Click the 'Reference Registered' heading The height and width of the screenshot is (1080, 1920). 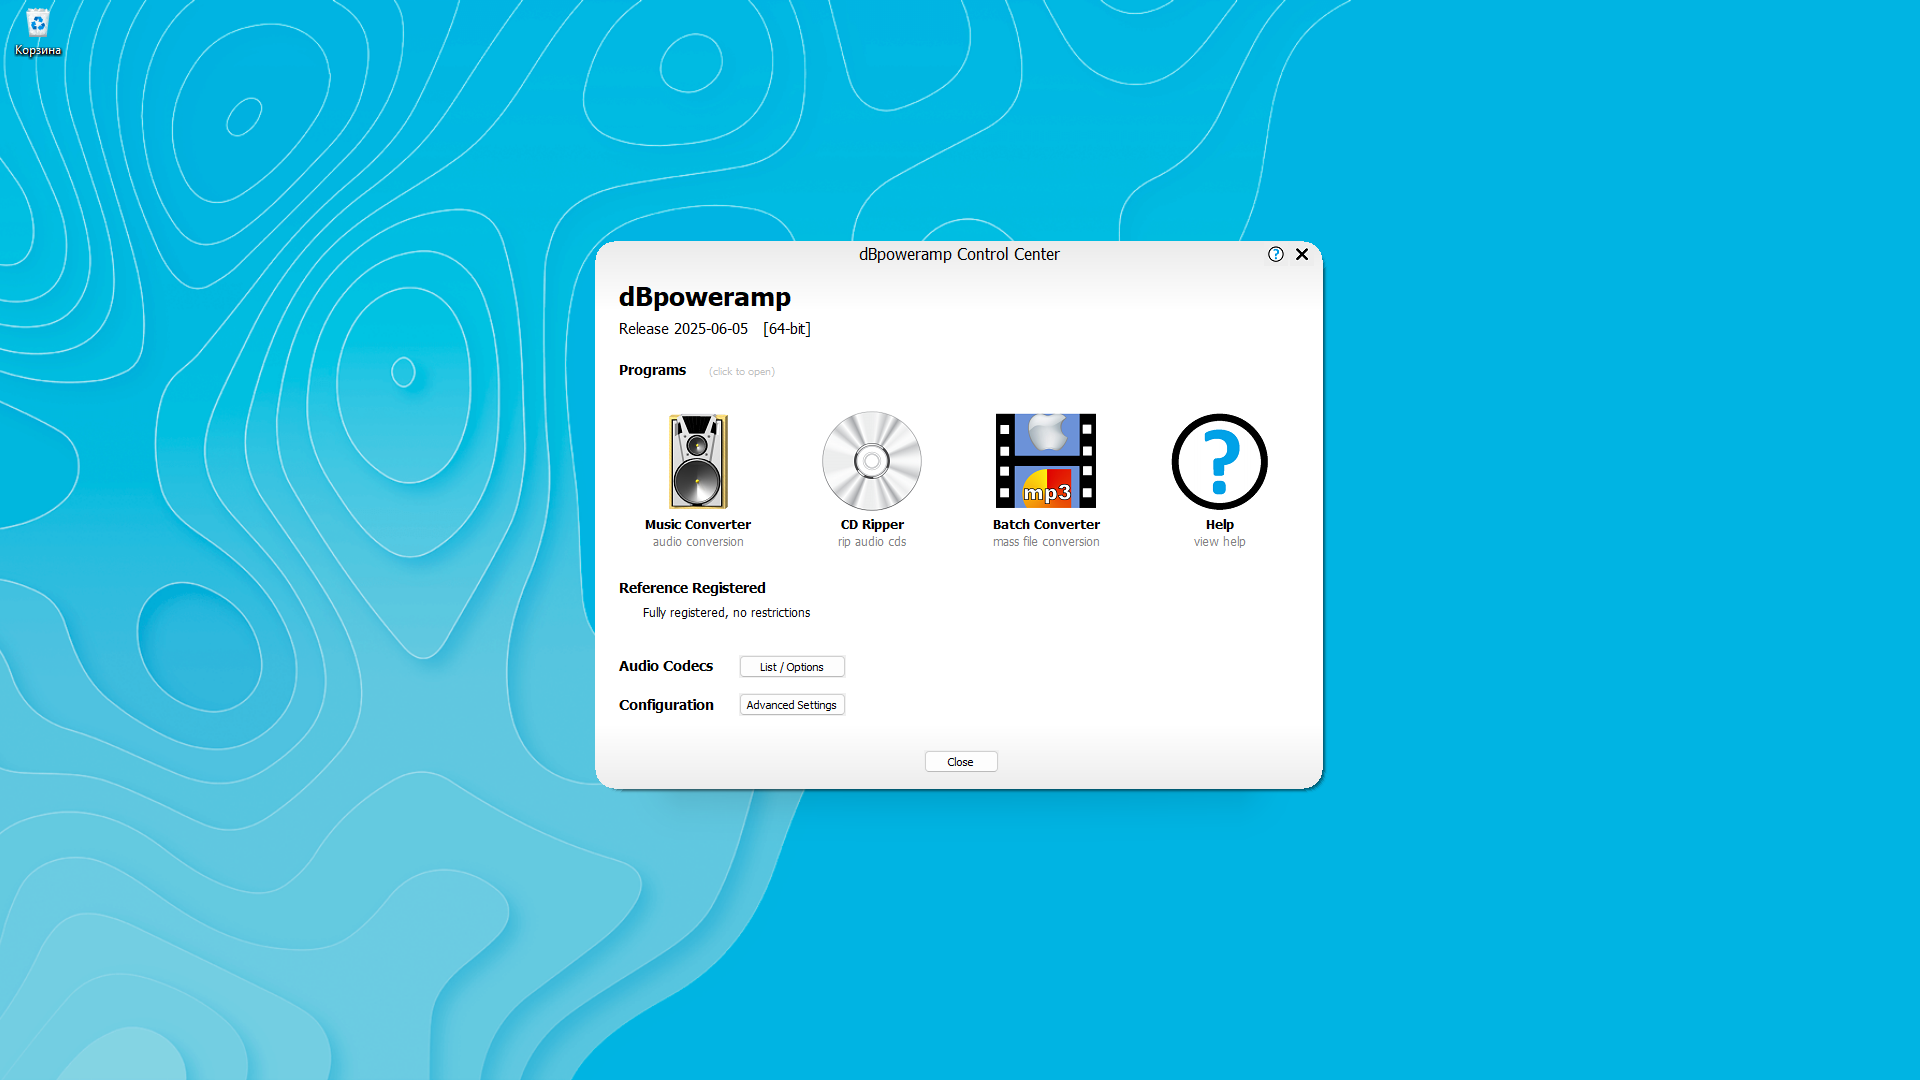tap(692, 588)
